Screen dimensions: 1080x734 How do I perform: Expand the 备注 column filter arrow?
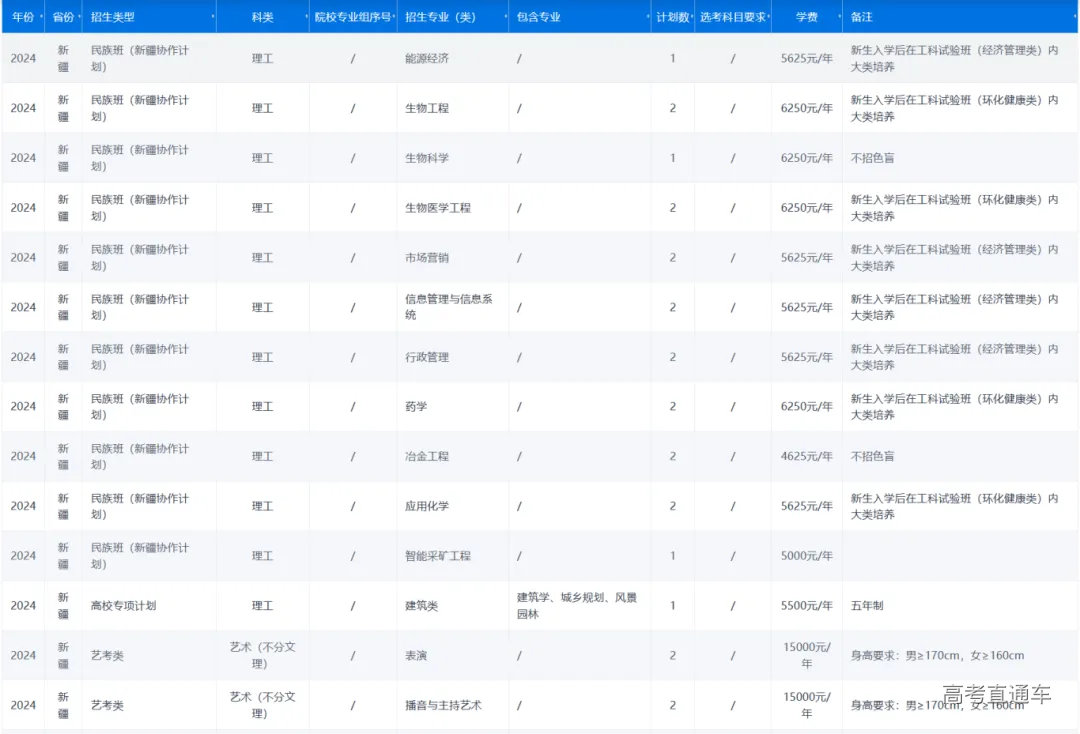(1072, 18)
